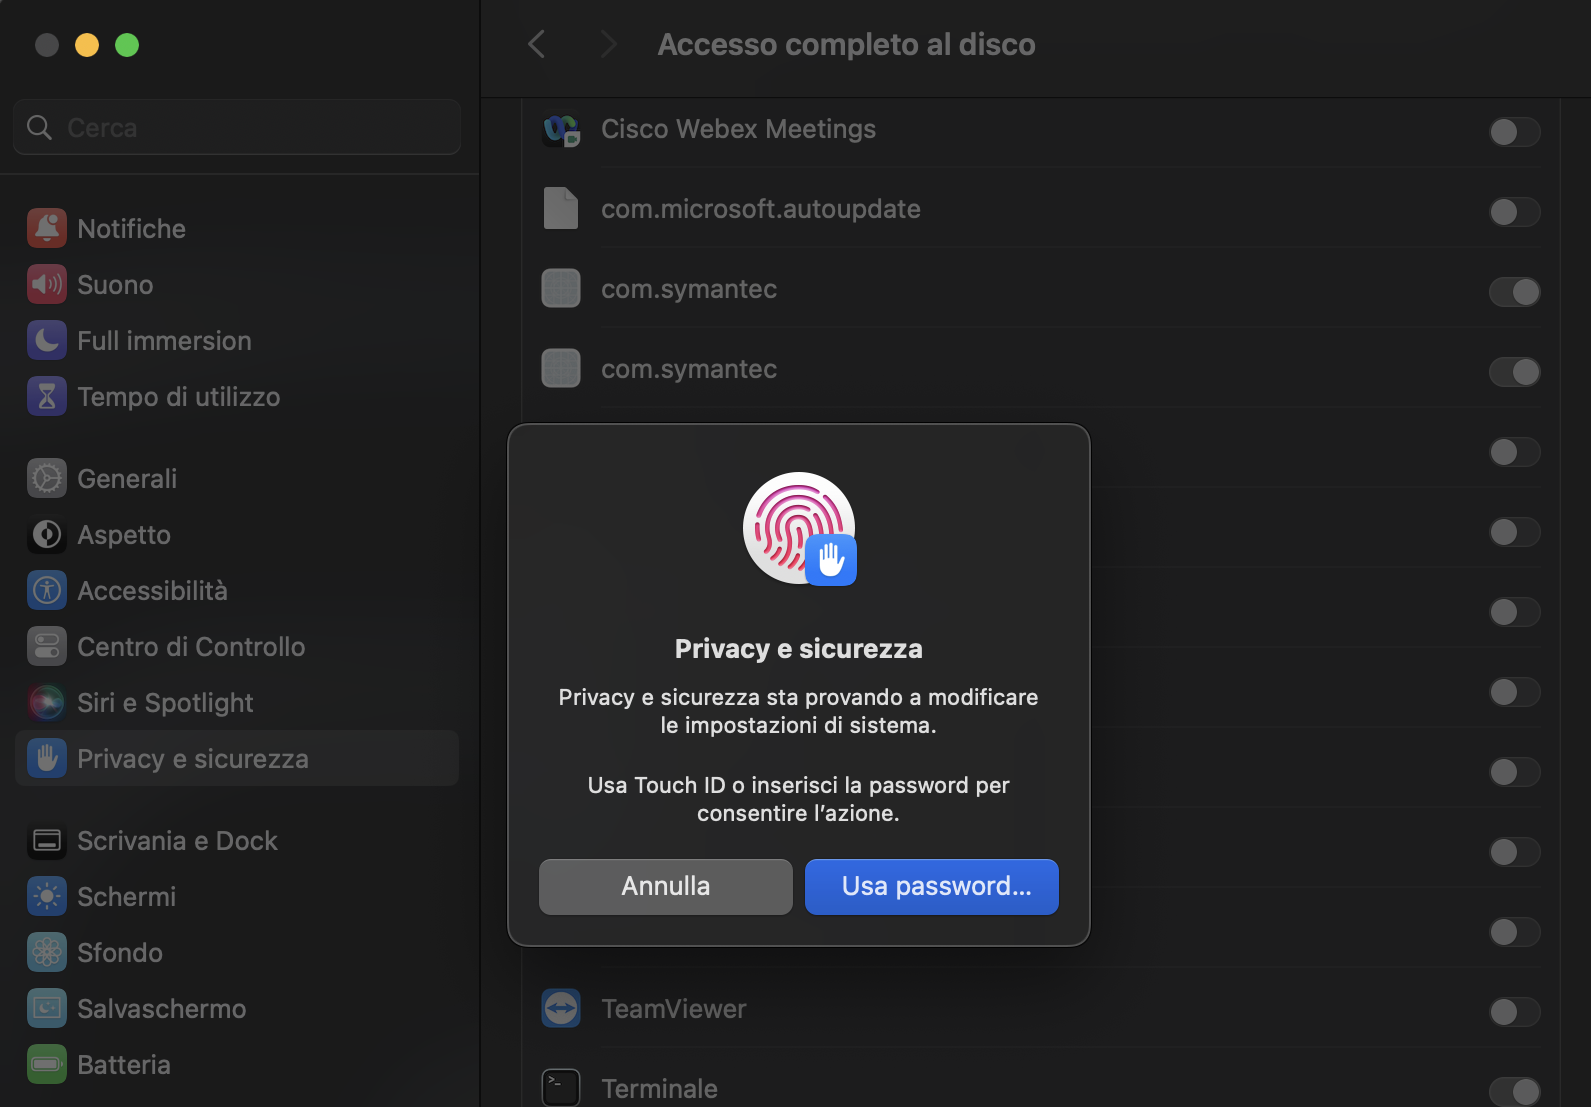
Task: Select Schermi in sidebar
Action: tap(237, 897)
